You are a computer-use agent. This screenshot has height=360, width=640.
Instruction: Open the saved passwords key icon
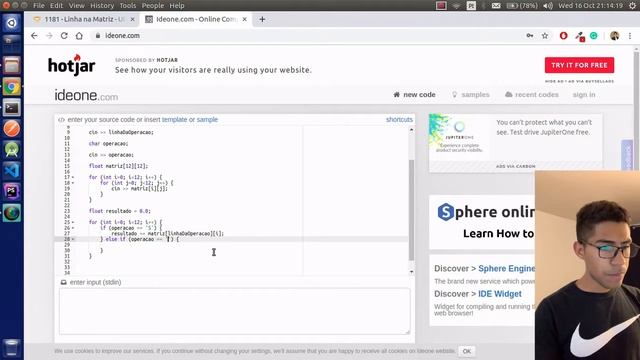click(x=530, y=36)
